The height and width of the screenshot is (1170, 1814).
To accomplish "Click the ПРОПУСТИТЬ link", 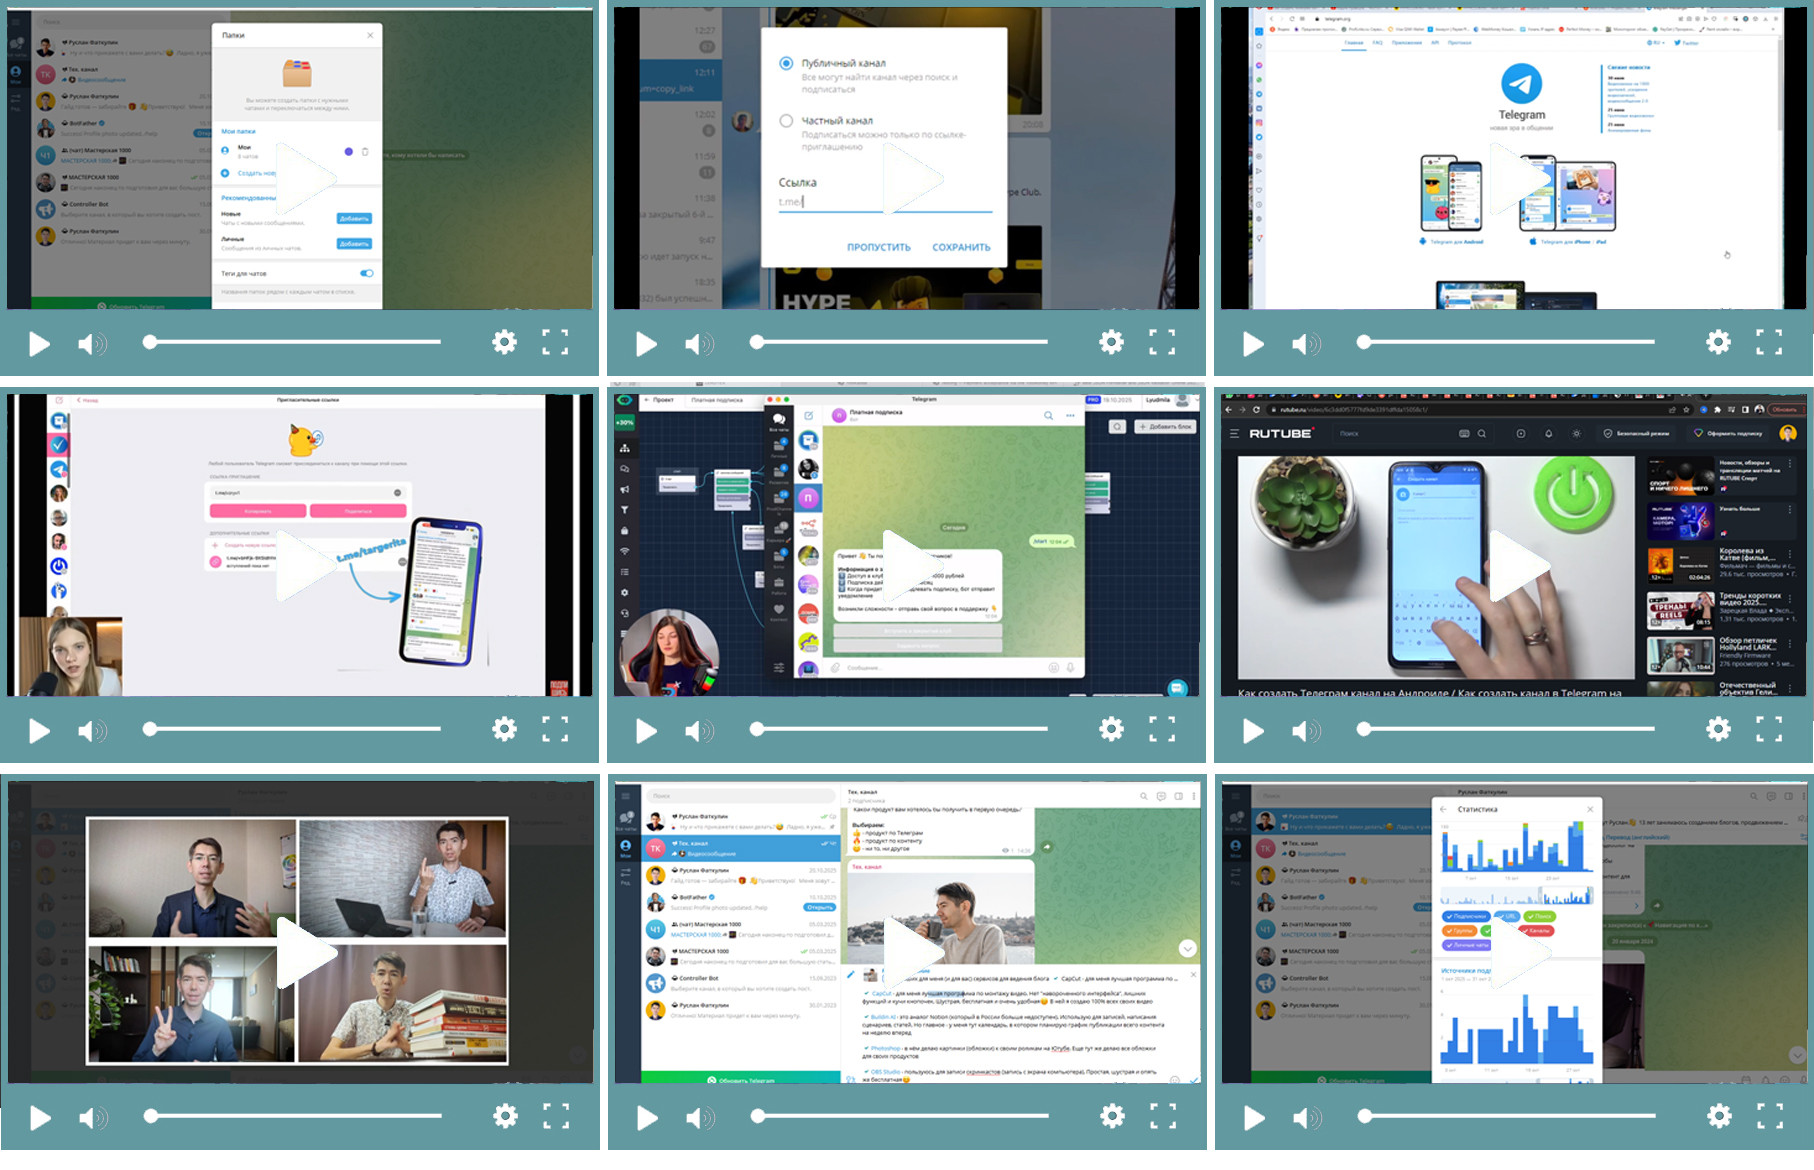I will tap(878, 247).
